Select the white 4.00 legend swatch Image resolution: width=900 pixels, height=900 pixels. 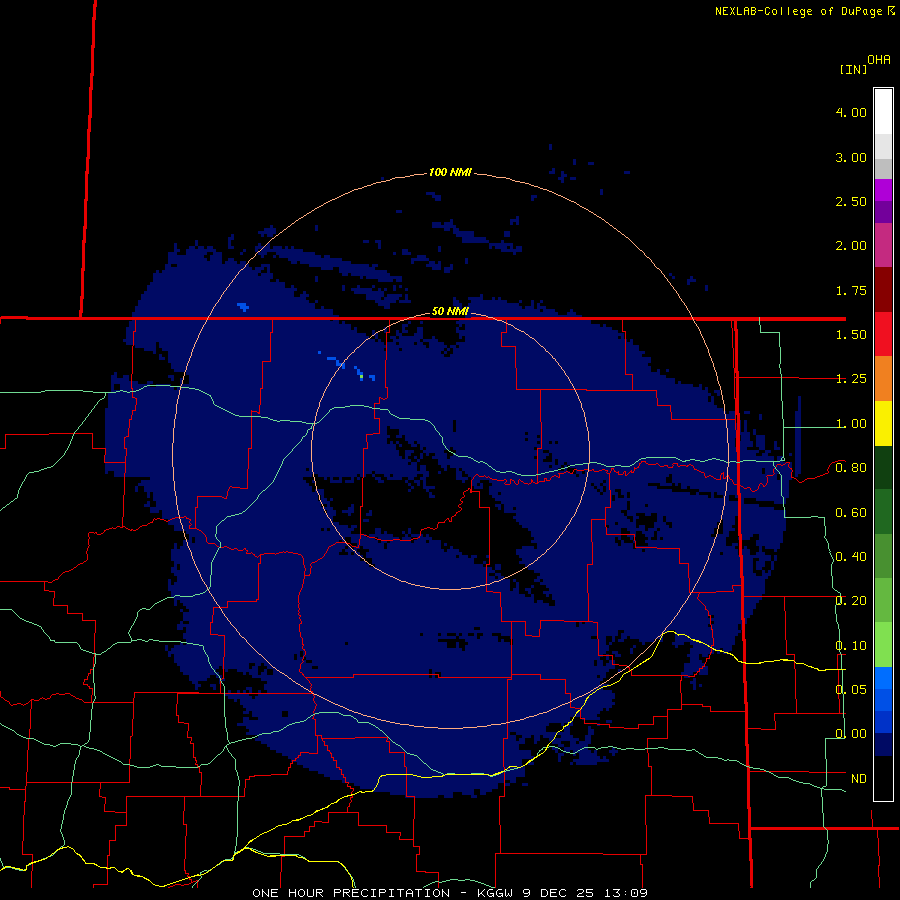(x=883, y=112)
